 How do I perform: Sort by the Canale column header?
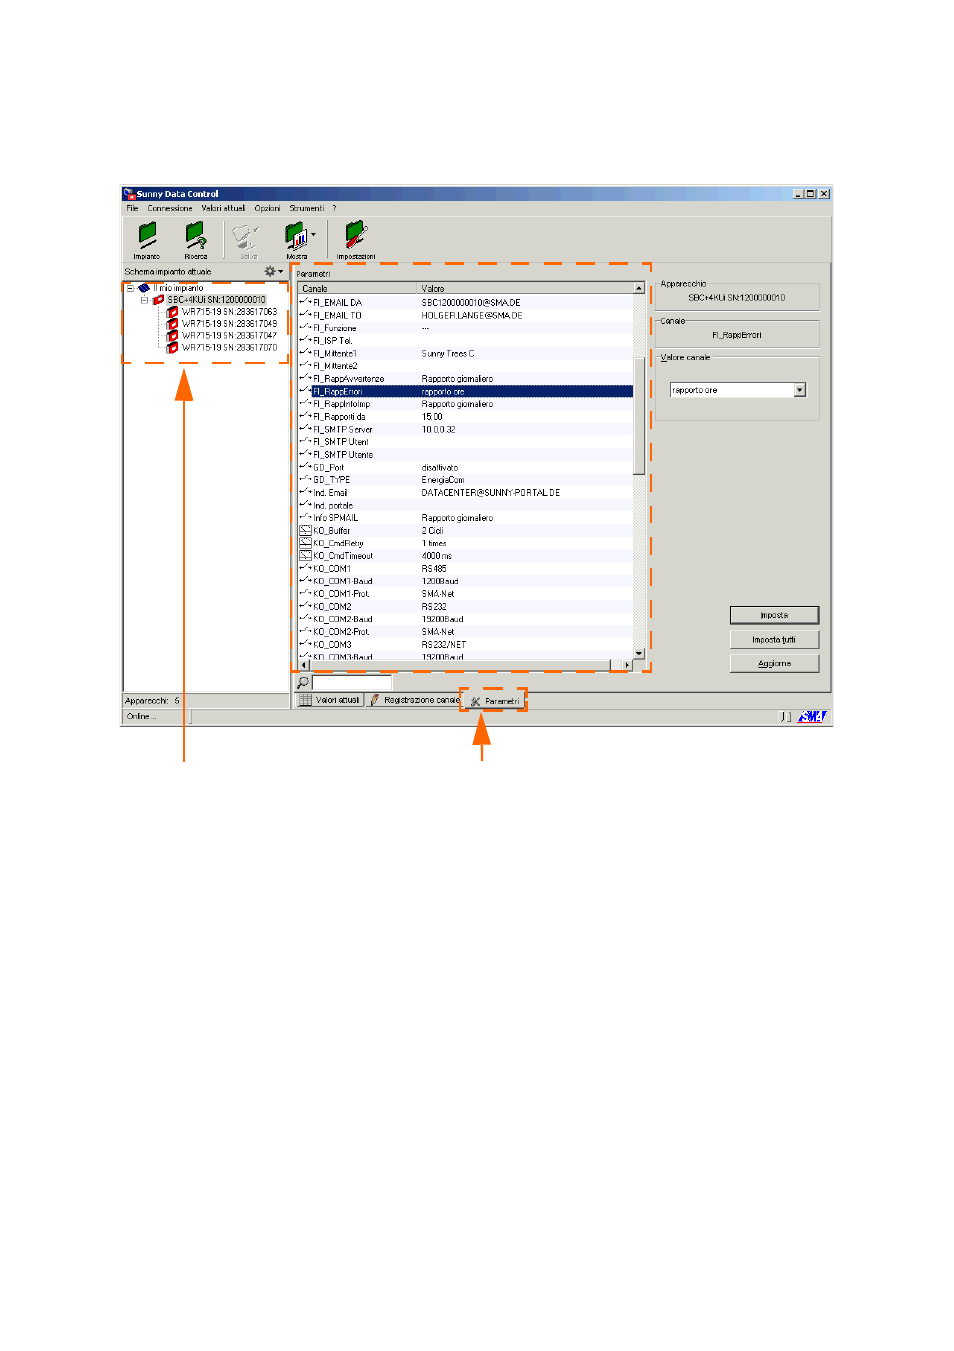356,288
